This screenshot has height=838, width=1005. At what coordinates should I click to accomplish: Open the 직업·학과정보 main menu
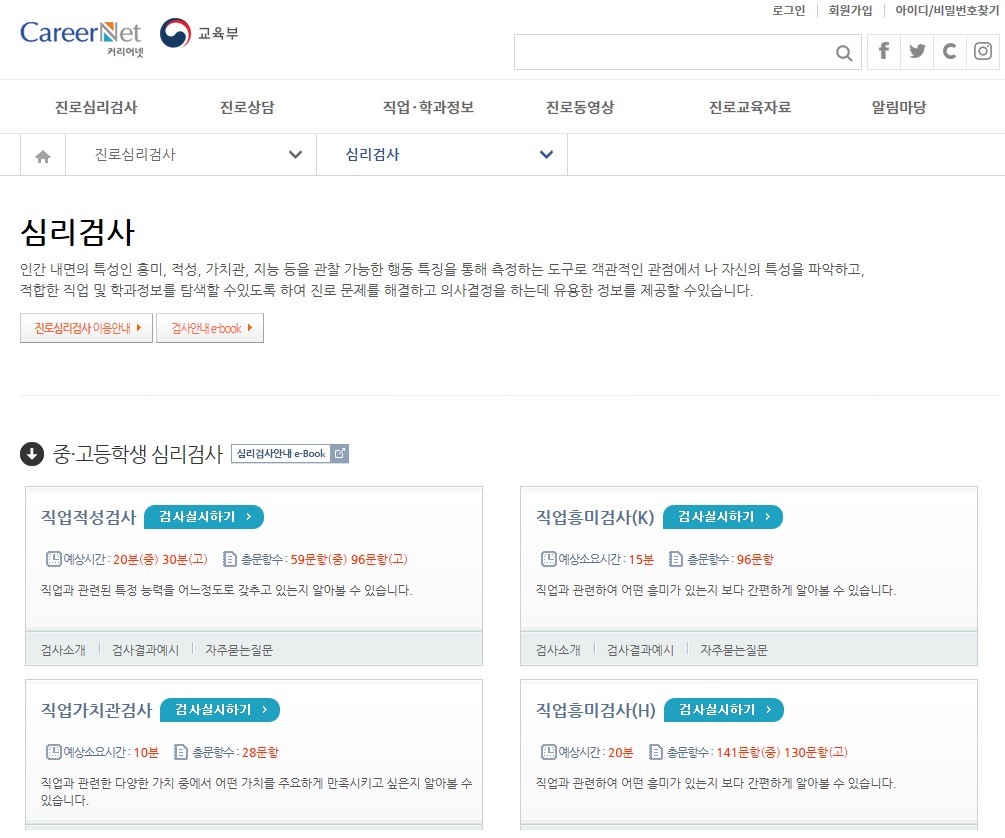tap(428, 107)
